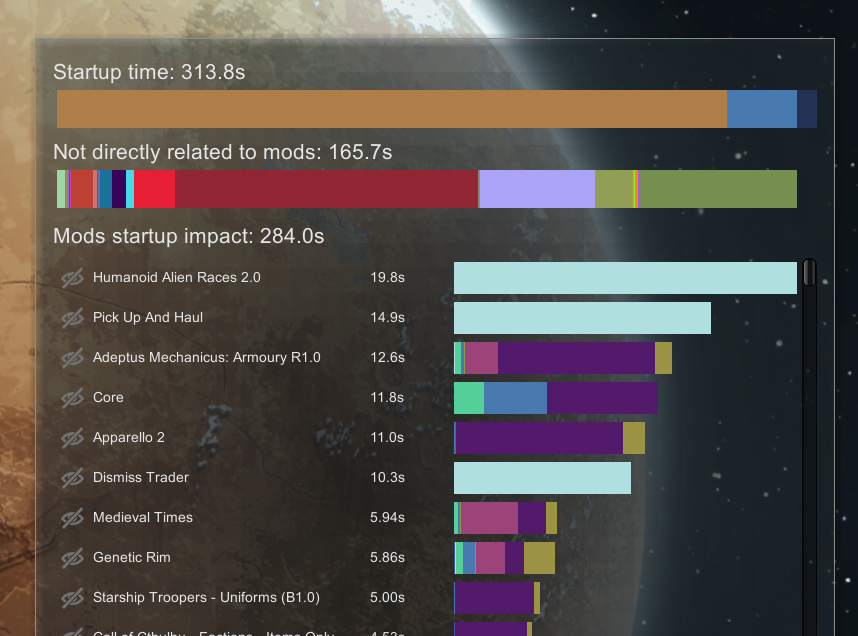Click the large dark red segment in the non-mod bar
Image resolution: width=858 pixels, height=636 pixels.
tap(326, 189)
